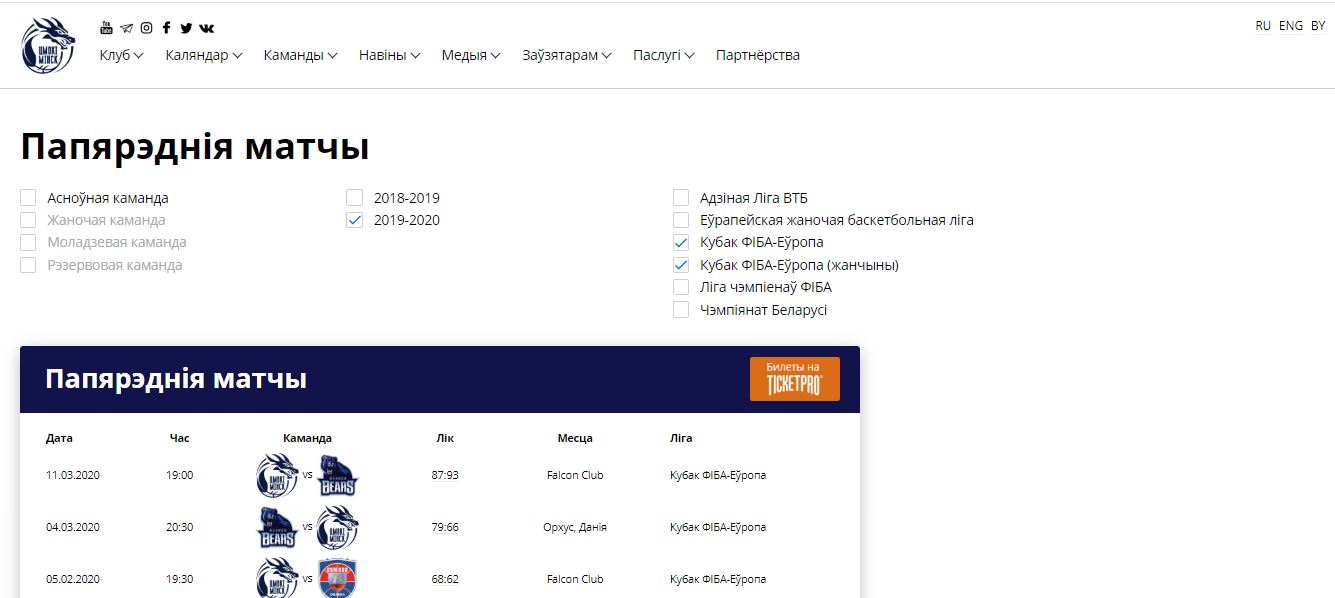
Task: Click the date 11.03.2020
Action: click(x=73, y=475)
